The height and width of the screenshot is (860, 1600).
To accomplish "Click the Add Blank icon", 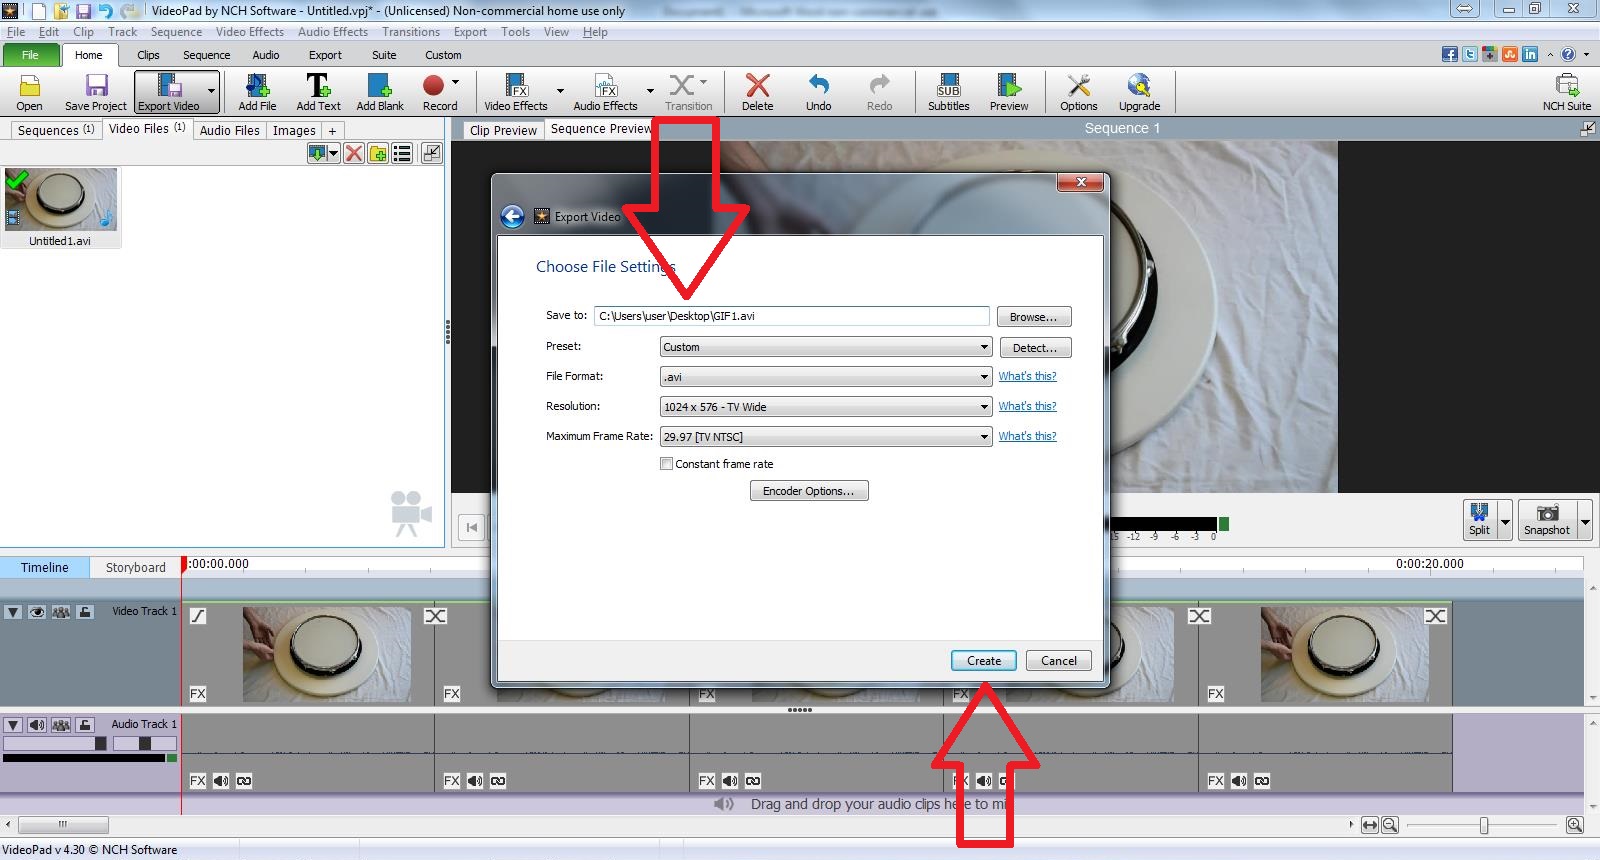I will [x=380, y=92].
